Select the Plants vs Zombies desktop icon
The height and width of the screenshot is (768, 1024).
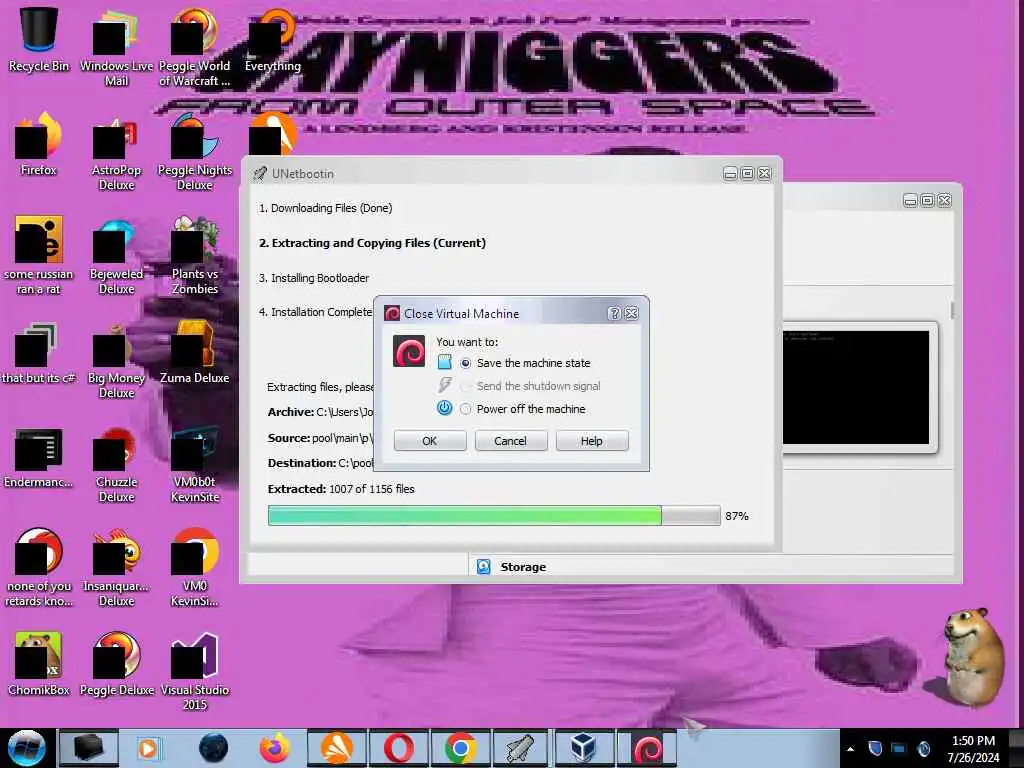[195, 256]
